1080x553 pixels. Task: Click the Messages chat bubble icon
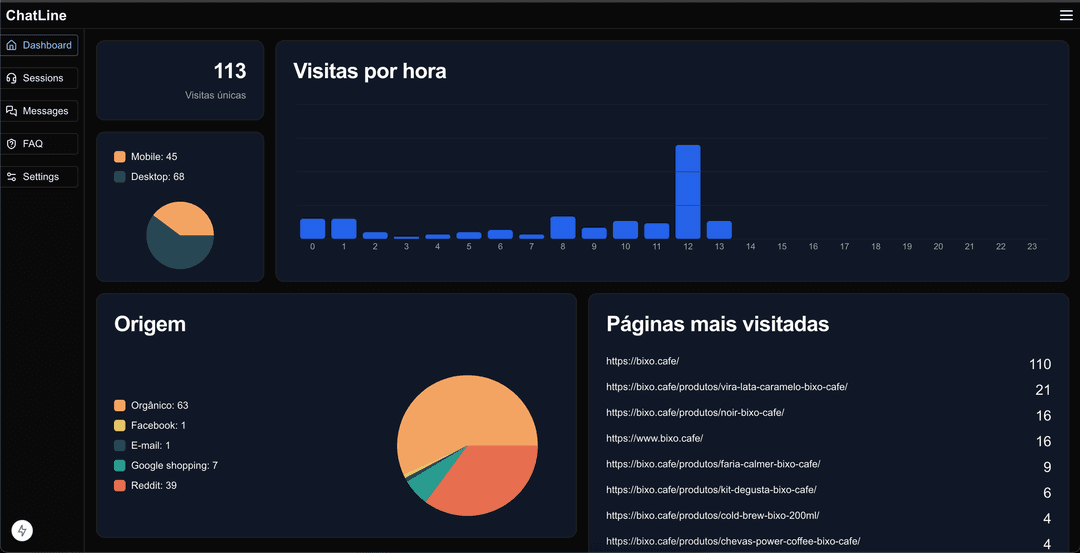[x=12, y=111]
